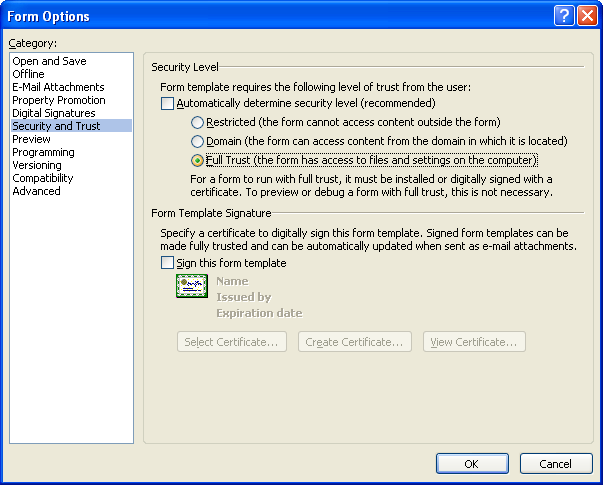
Task: Close the Form Options dialog
Action: (x=588, y=16)
